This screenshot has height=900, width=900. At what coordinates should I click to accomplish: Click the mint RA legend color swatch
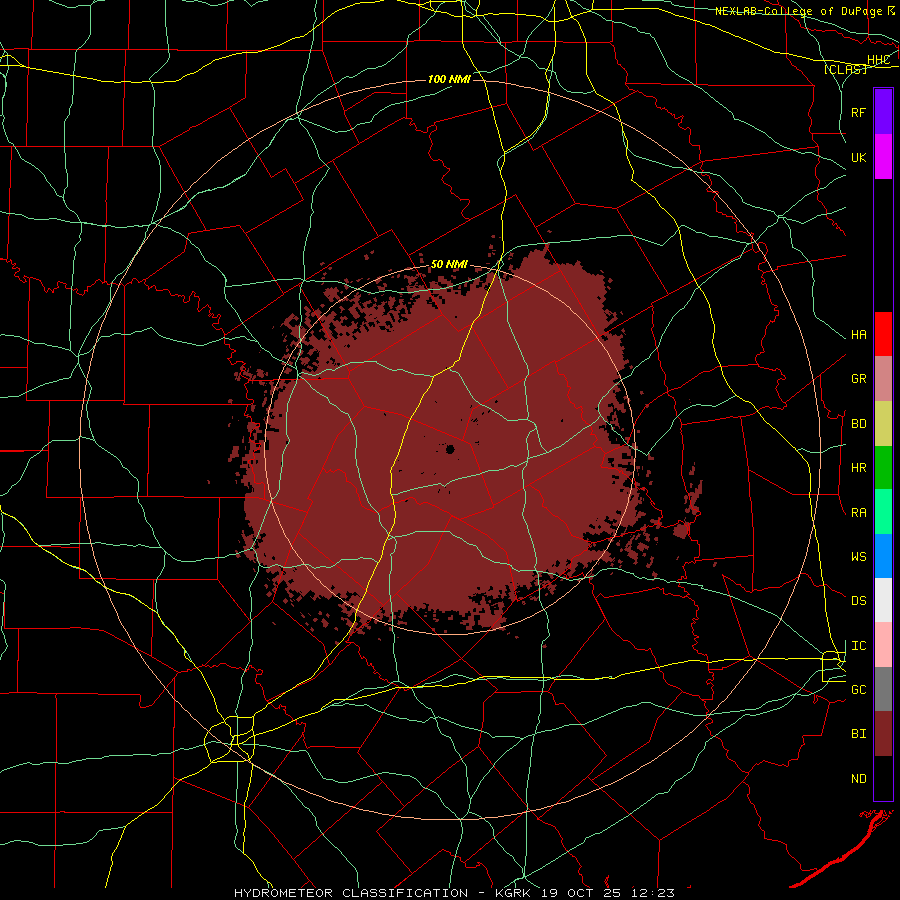click(883, 512)
